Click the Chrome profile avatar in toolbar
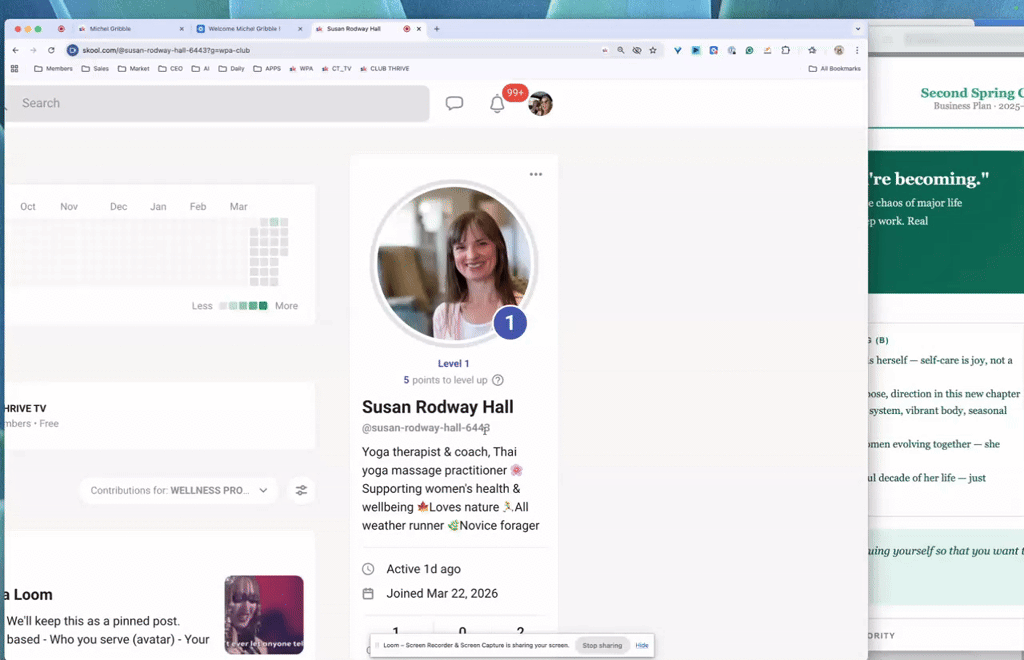1024x660 pixels. pos(839,50)
